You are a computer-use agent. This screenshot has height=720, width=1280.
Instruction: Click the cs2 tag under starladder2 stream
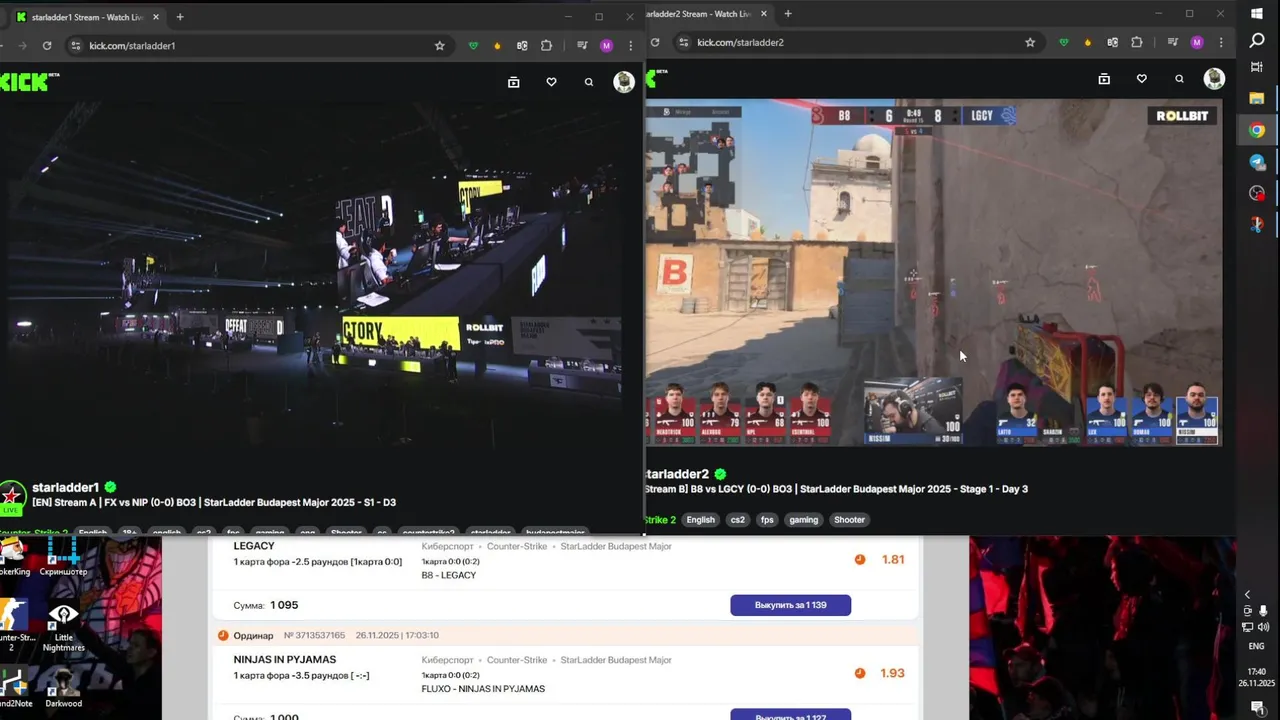(737, 520)
